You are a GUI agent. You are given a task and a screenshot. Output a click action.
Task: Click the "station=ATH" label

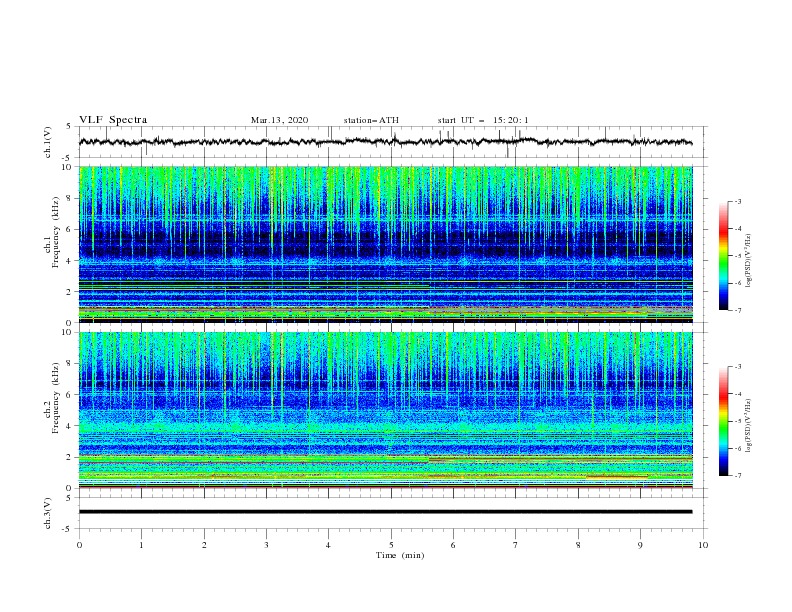371,120
